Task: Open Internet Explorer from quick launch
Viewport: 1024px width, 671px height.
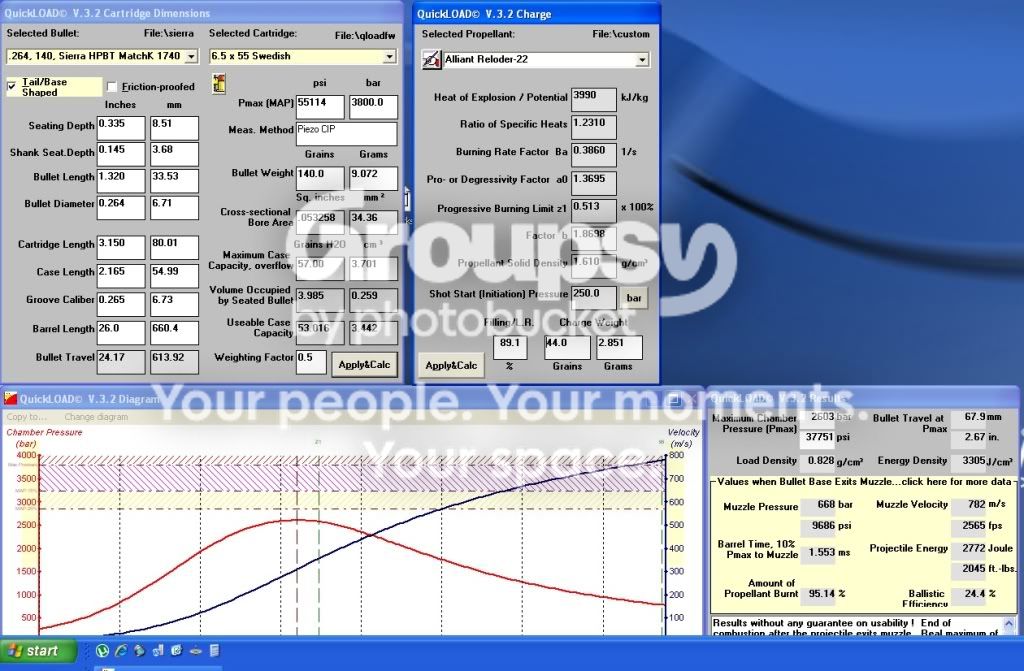Action: coord(121,650)
